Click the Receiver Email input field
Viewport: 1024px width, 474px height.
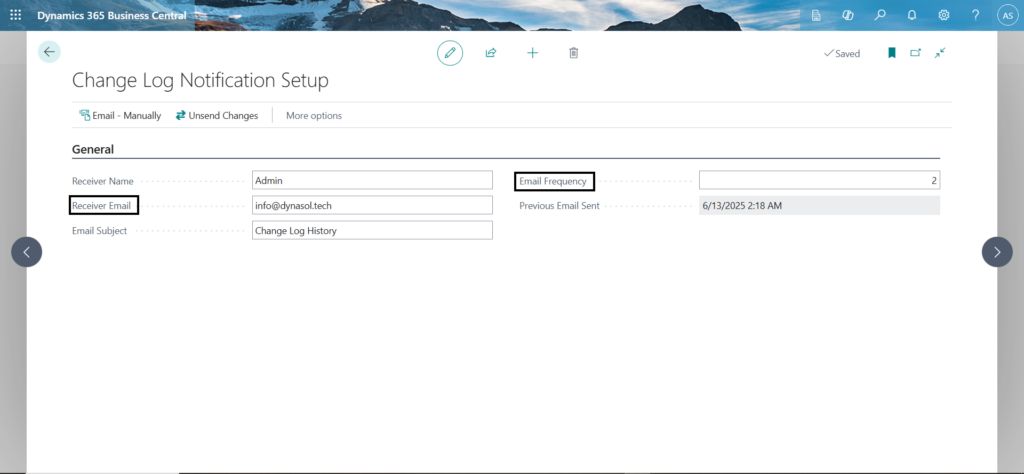[372, 205]
